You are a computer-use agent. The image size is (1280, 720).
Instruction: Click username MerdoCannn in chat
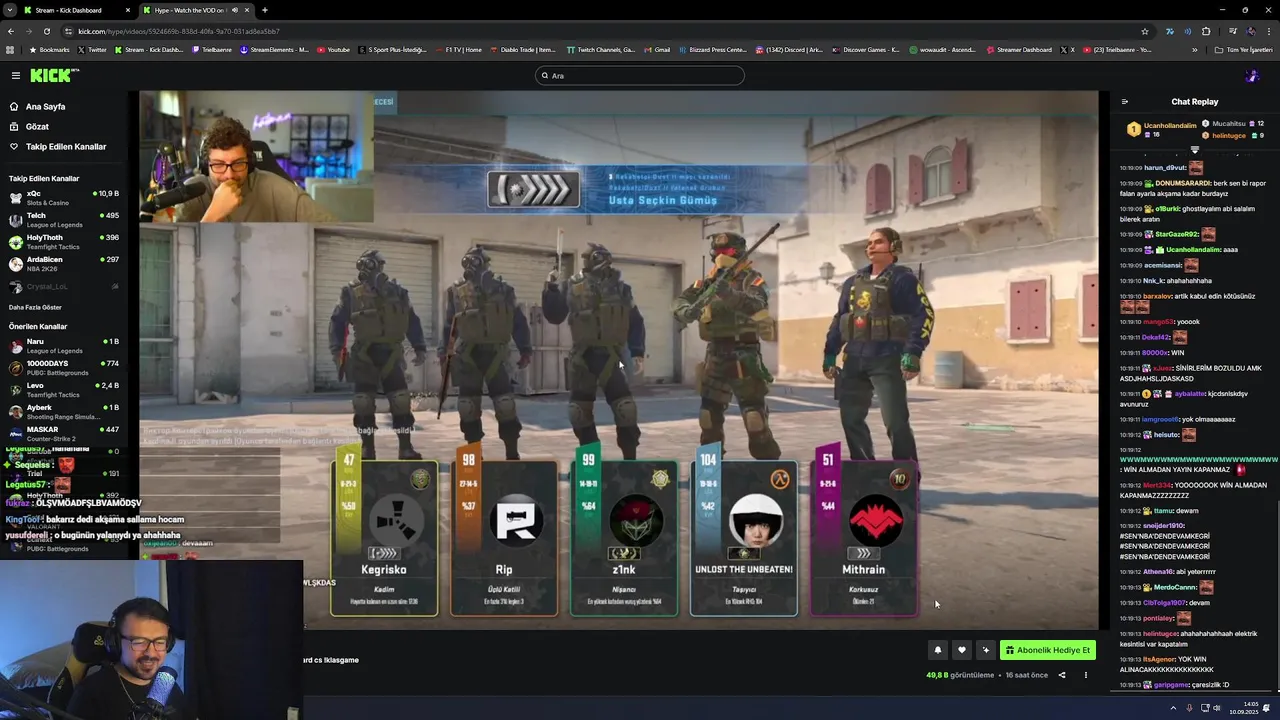[x=1175, y=587]
